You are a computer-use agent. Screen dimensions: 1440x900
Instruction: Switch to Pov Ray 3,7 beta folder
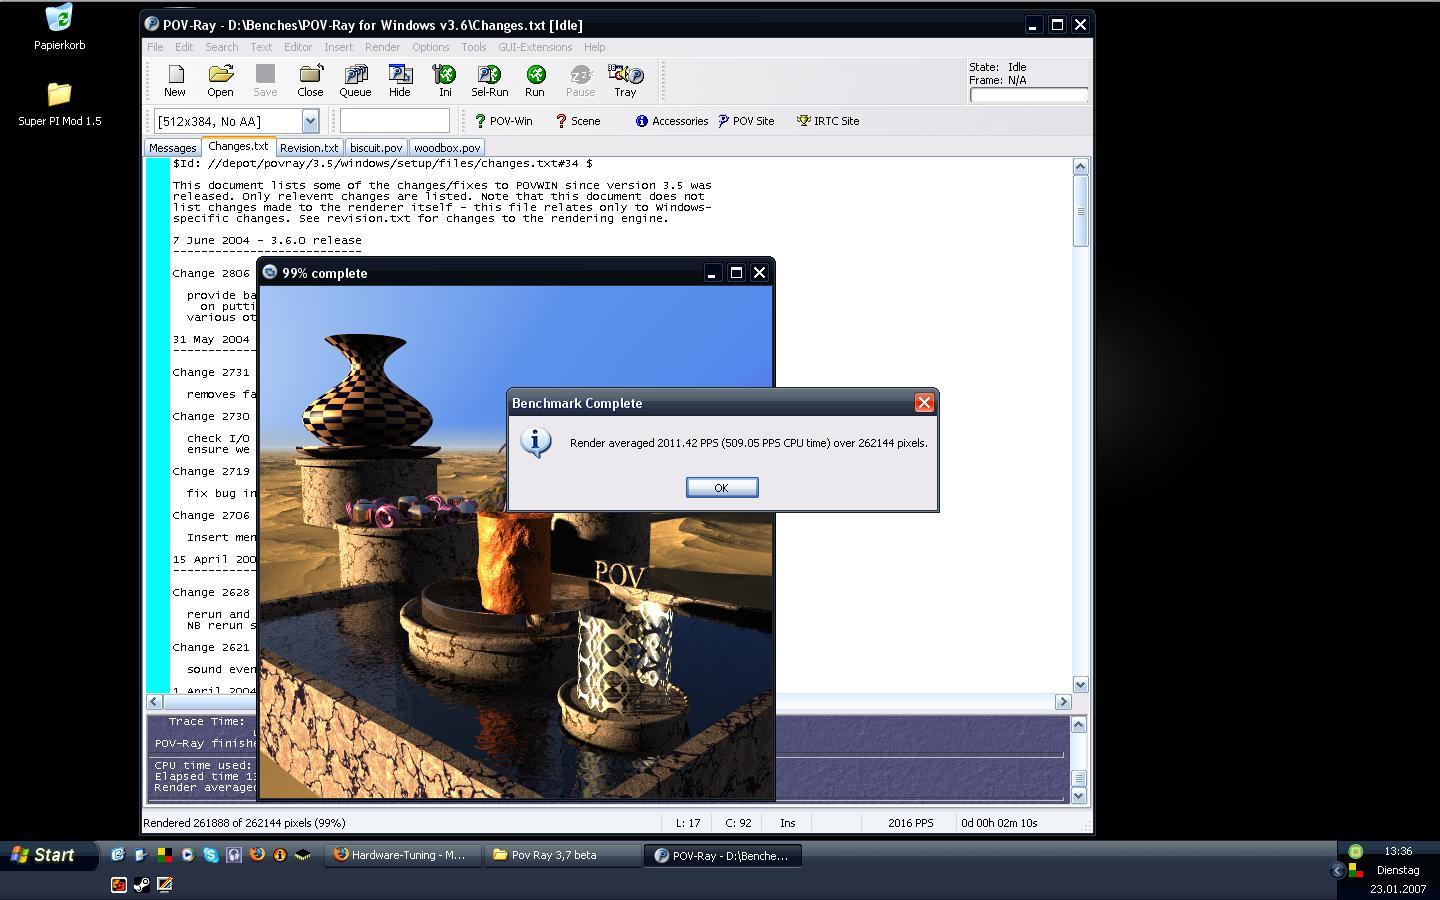[562, 855]
